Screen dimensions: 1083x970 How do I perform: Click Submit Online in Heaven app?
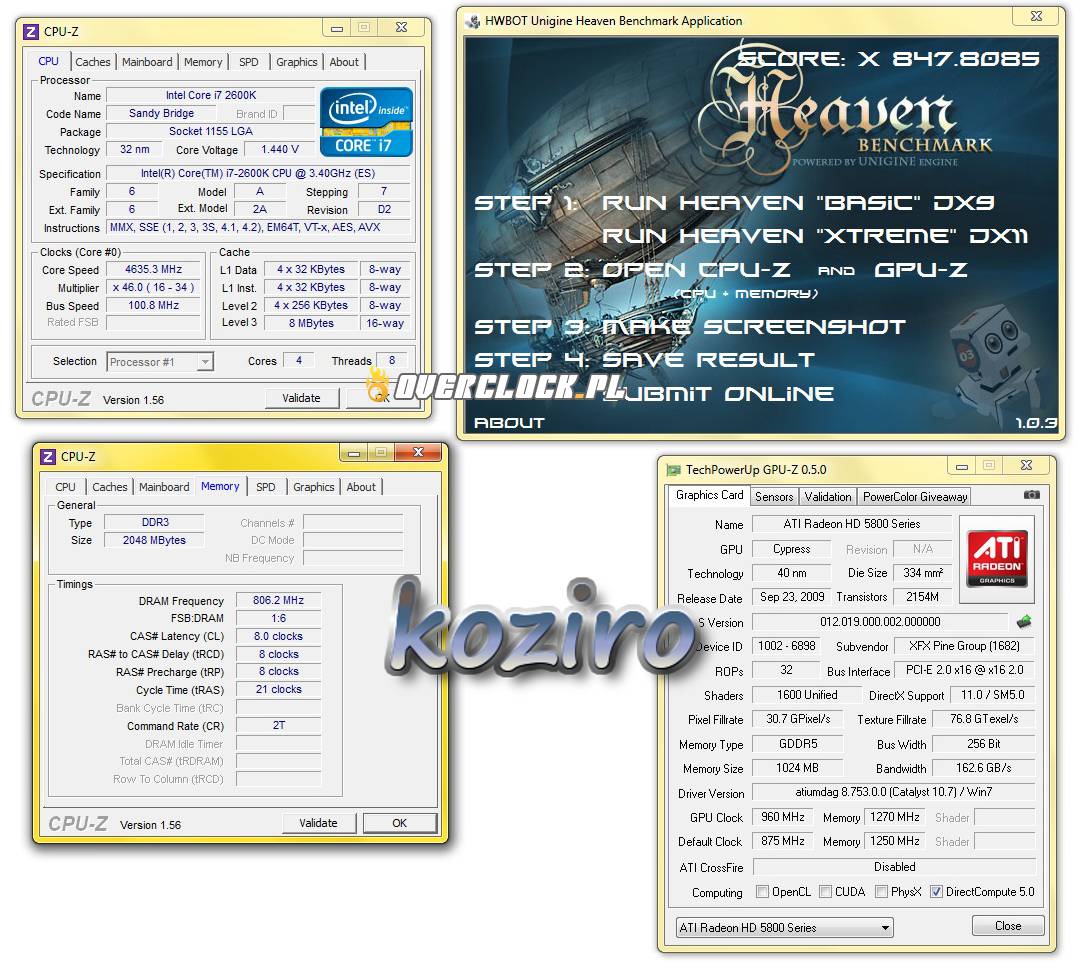coord(718,394)
